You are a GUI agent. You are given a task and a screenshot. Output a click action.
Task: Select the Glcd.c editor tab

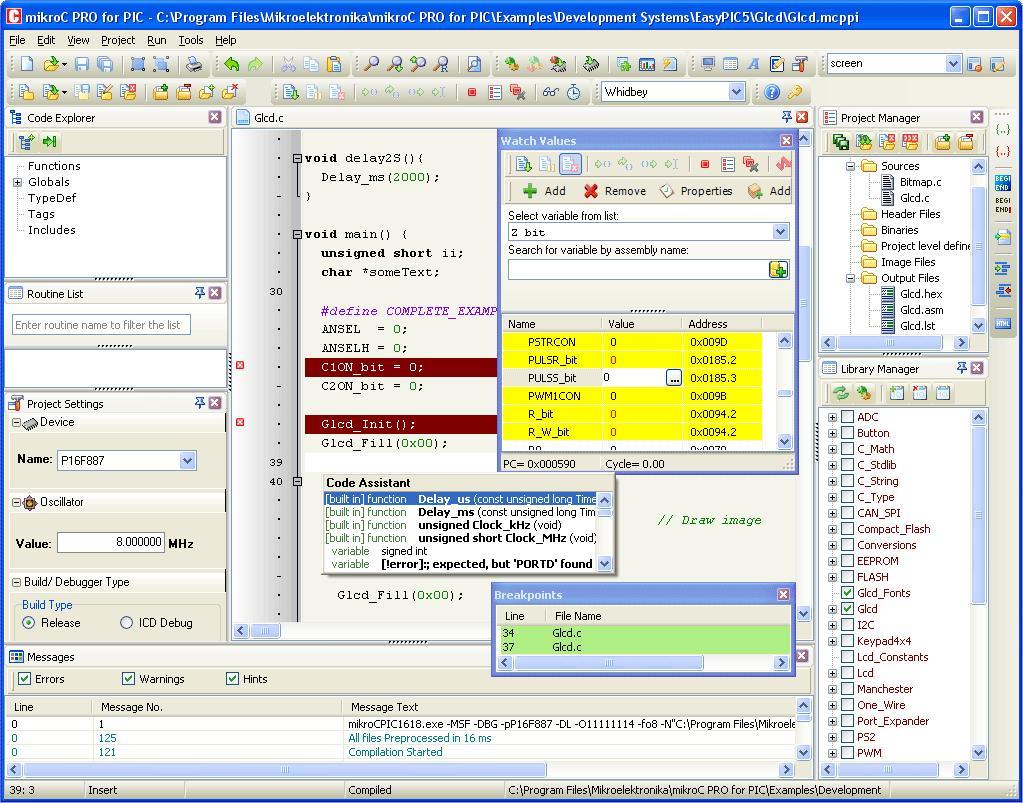(x=265, y=117)
